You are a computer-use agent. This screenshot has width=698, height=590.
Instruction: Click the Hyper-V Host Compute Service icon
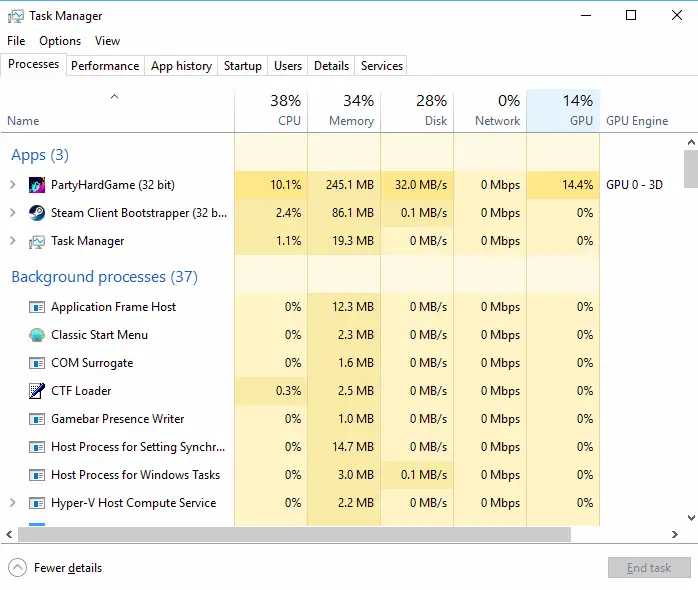[37, 503]
